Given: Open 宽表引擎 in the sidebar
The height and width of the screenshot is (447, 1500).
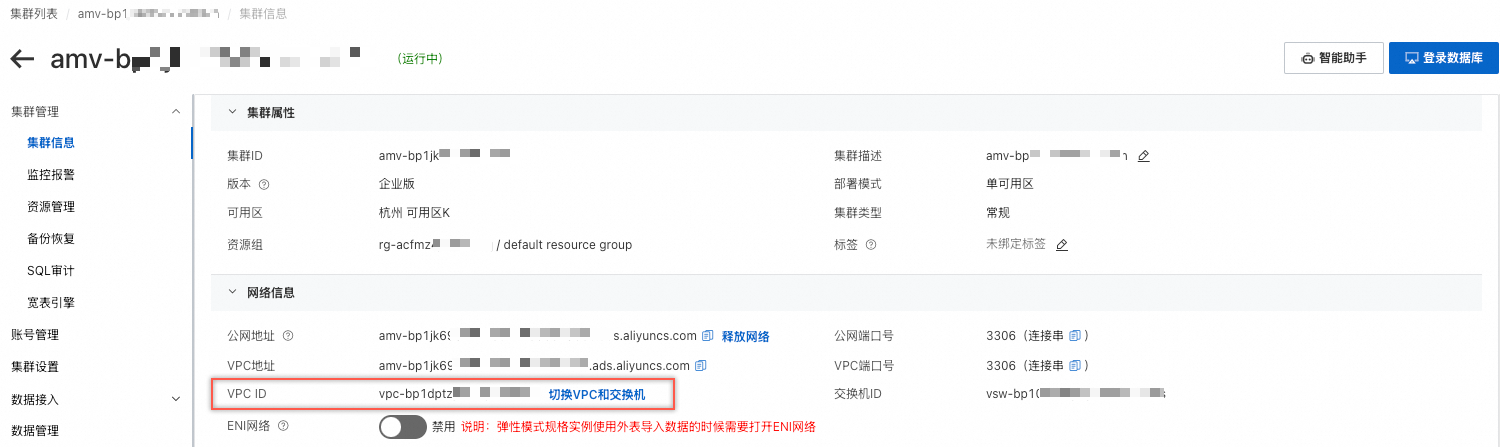Looking at the screenshot, I should [x=51, y=303].
